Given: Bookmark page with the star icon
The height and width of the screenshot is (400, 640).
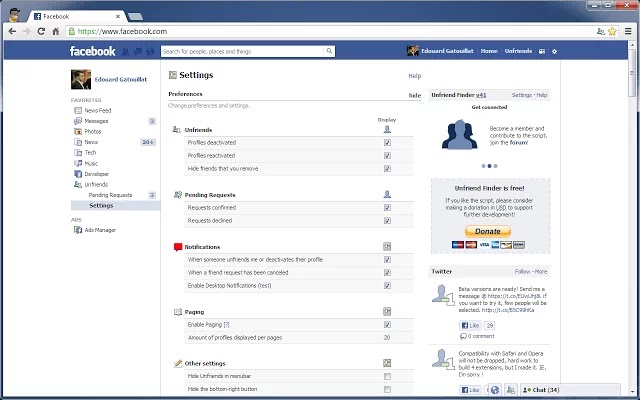Looking at the screenshot, I should (612, 31).
